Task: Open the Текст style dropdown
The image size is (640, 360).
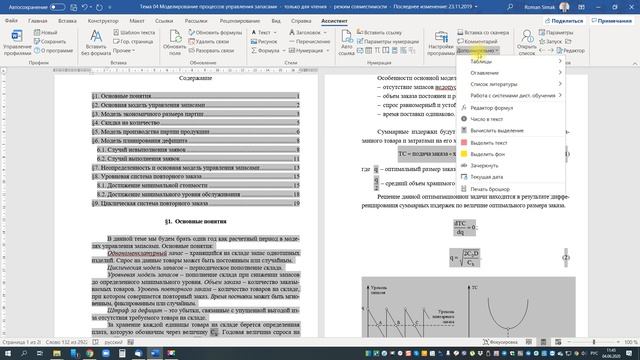Action: [x=264, y=32]
